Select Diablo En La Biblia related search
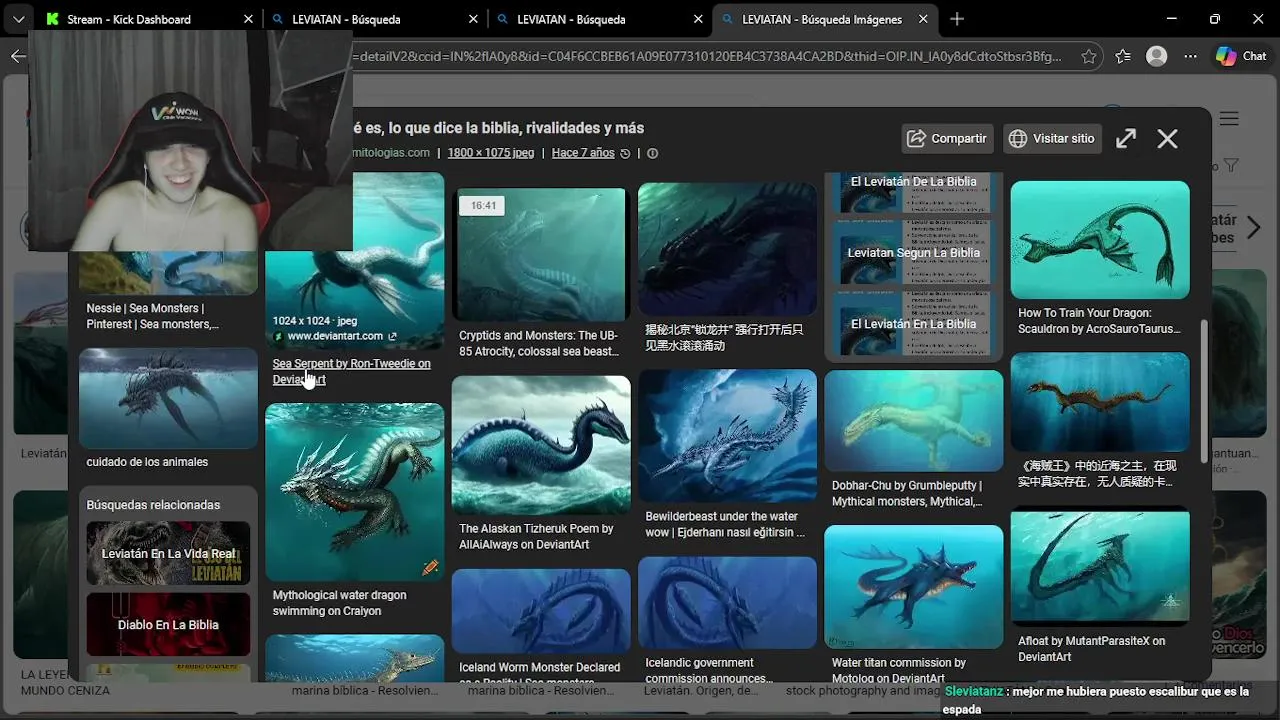The height and width of the screenshot is (720, 1280). tap(168, 625)
